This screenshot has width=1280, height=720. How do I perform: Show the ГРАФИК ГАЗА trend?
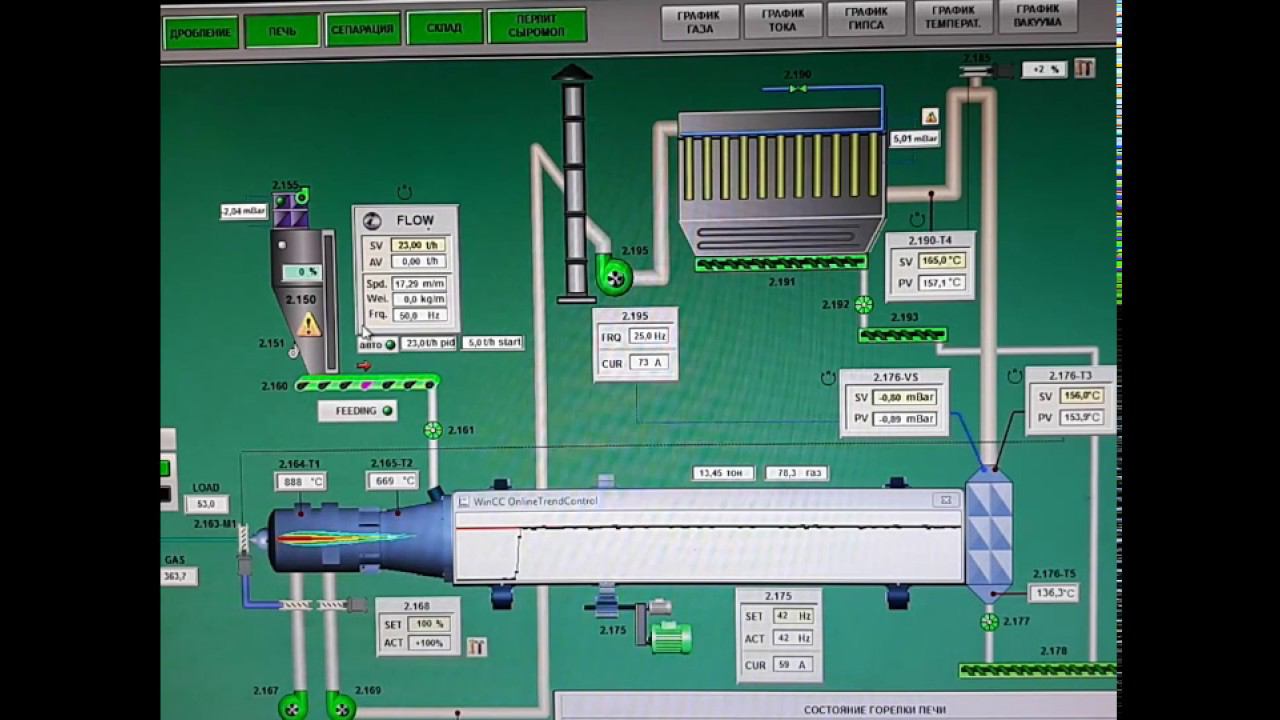pyautogui.click(x=700, y=22)
